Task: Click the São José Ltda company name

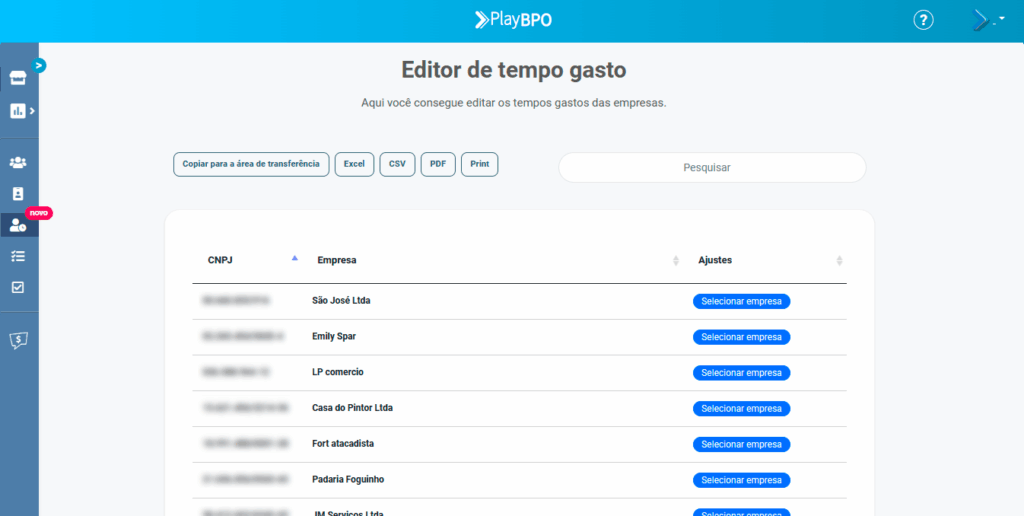Action: (341, 300)
